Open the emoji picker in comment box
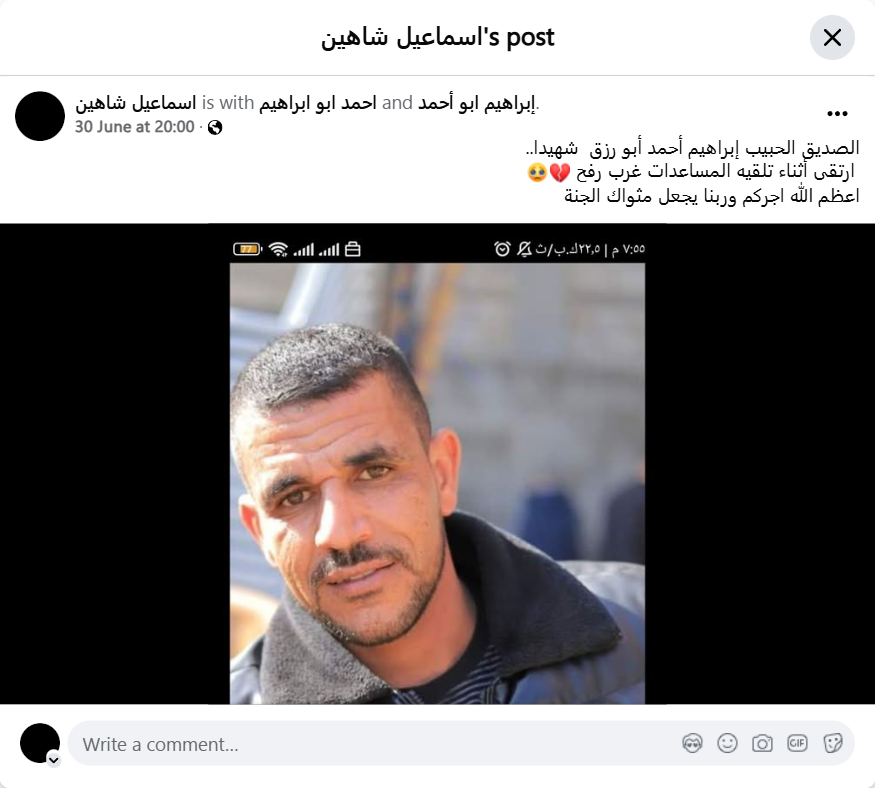Viewport: 875px width, 788px height. click(727, 743)
